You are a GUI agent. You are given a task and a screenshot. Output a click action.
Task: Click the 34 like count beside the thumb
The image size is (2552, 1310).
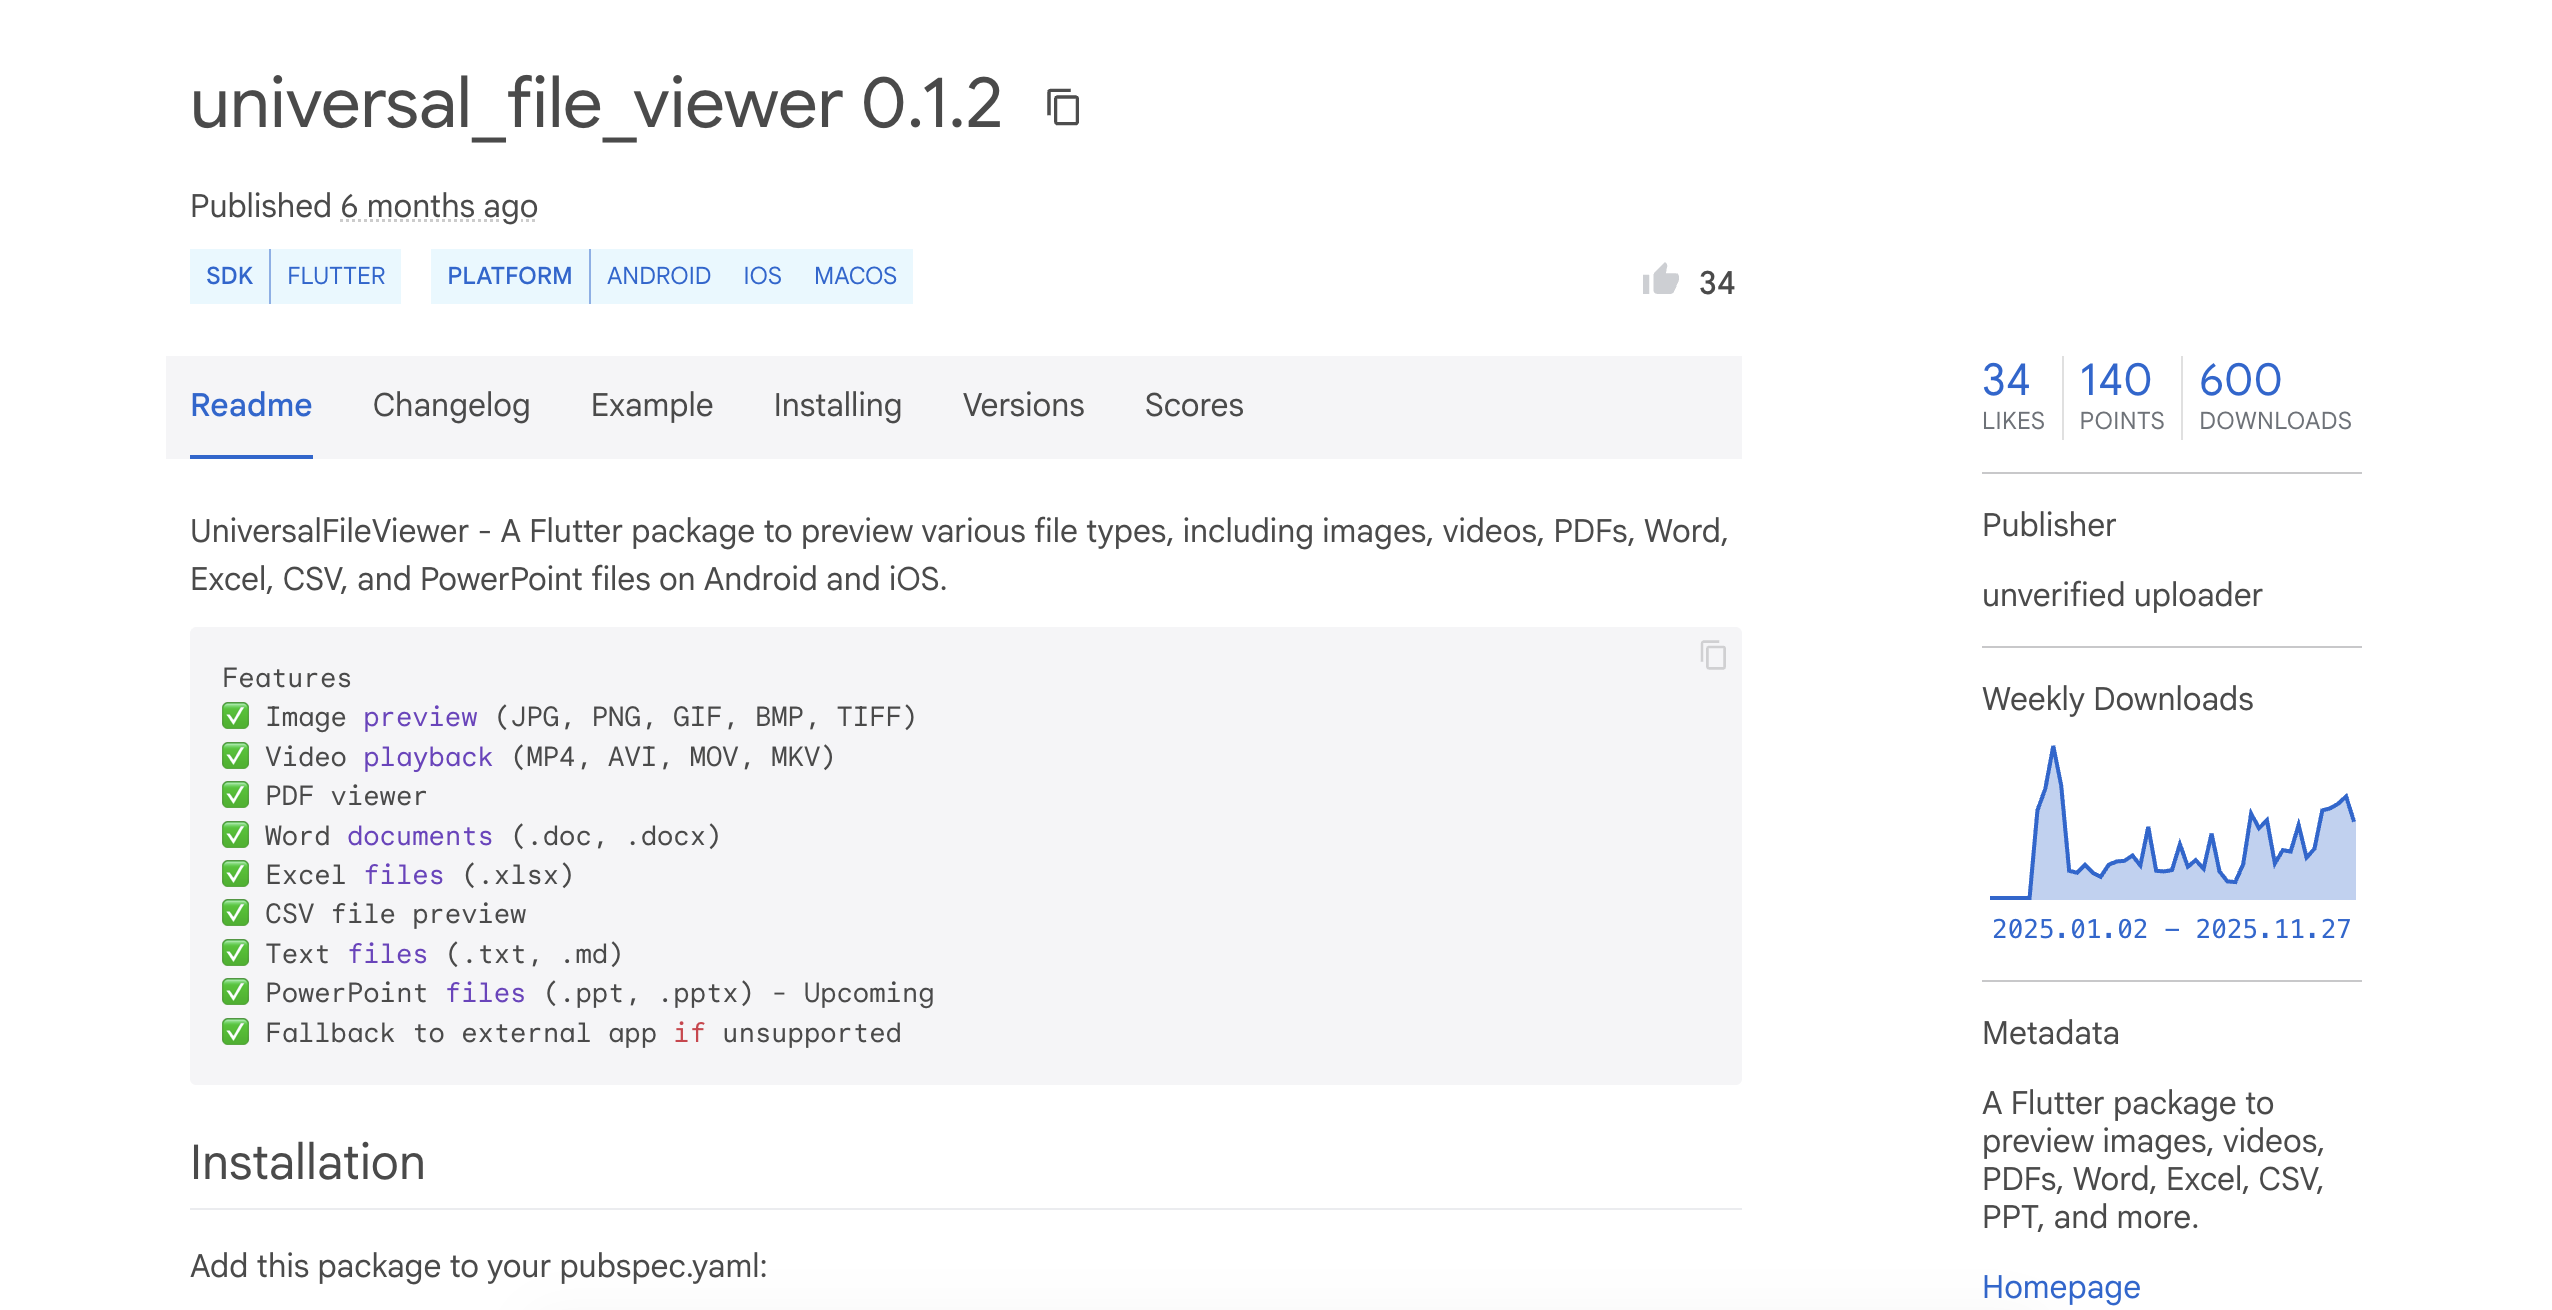[1717, 283]
